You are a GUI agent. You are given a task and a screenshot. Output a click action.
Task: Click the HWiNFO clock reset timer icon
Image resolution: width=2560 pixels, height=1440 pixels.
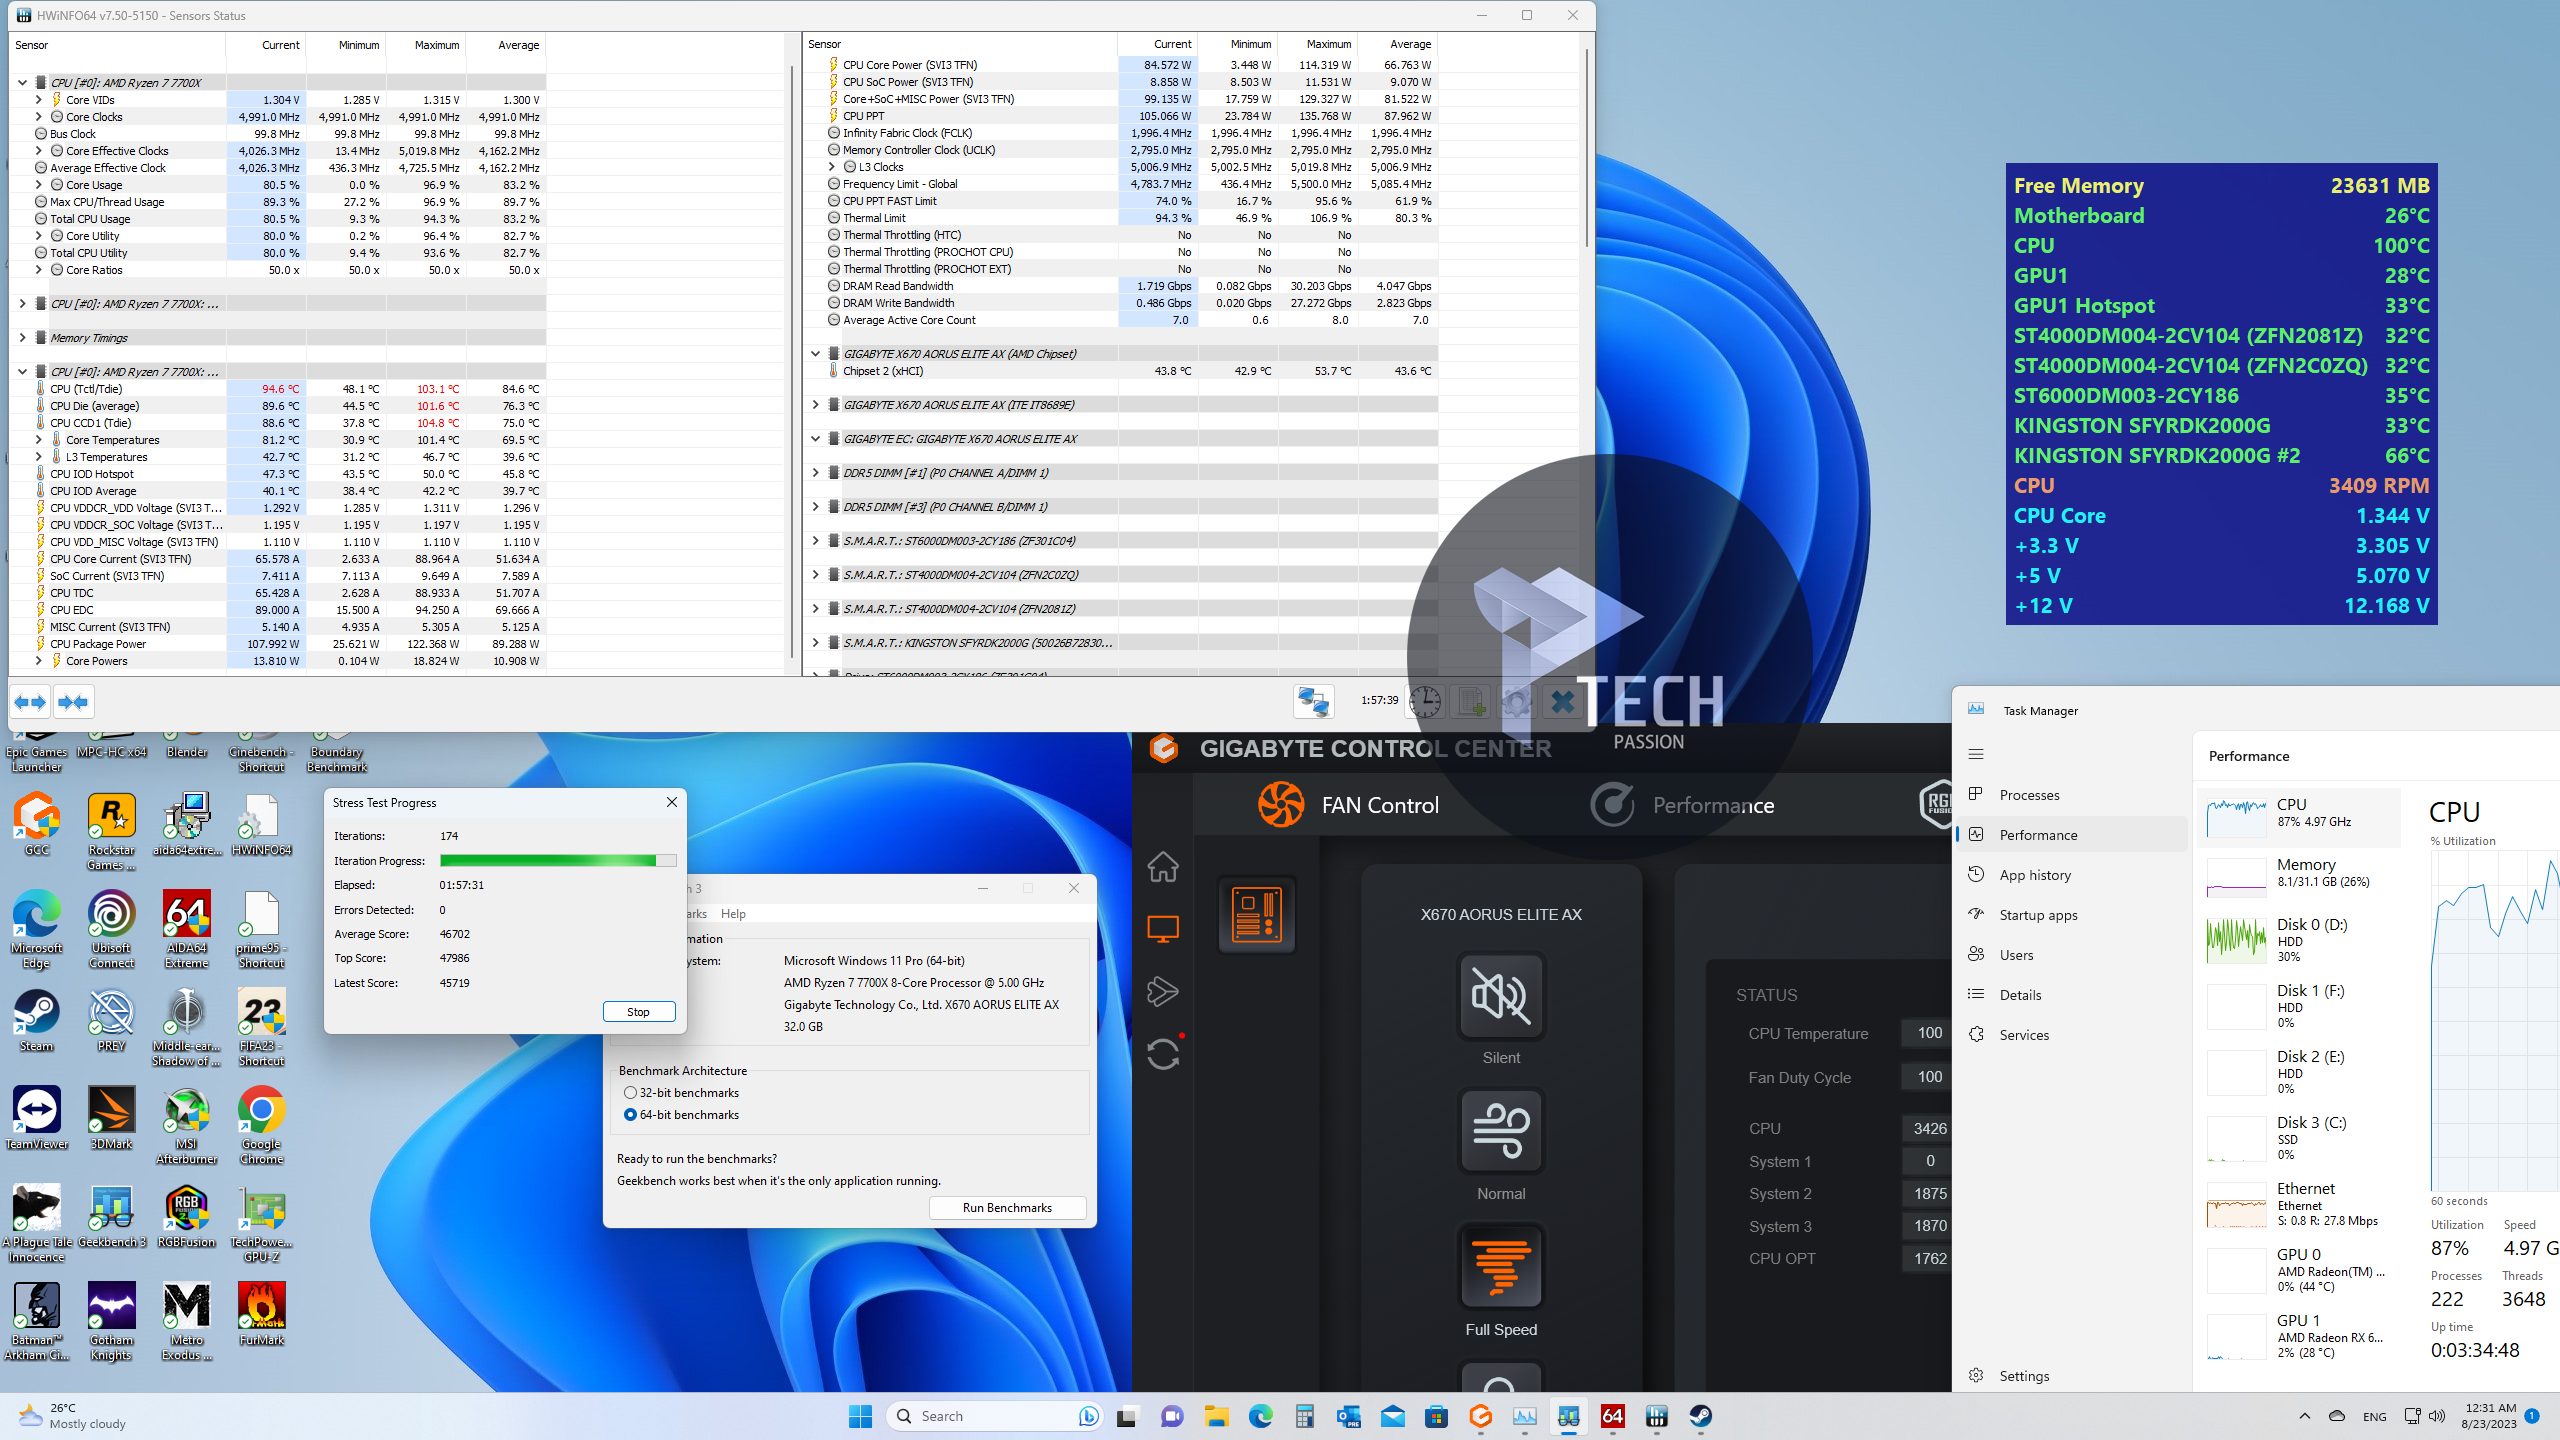click(x=1425, y=702)
